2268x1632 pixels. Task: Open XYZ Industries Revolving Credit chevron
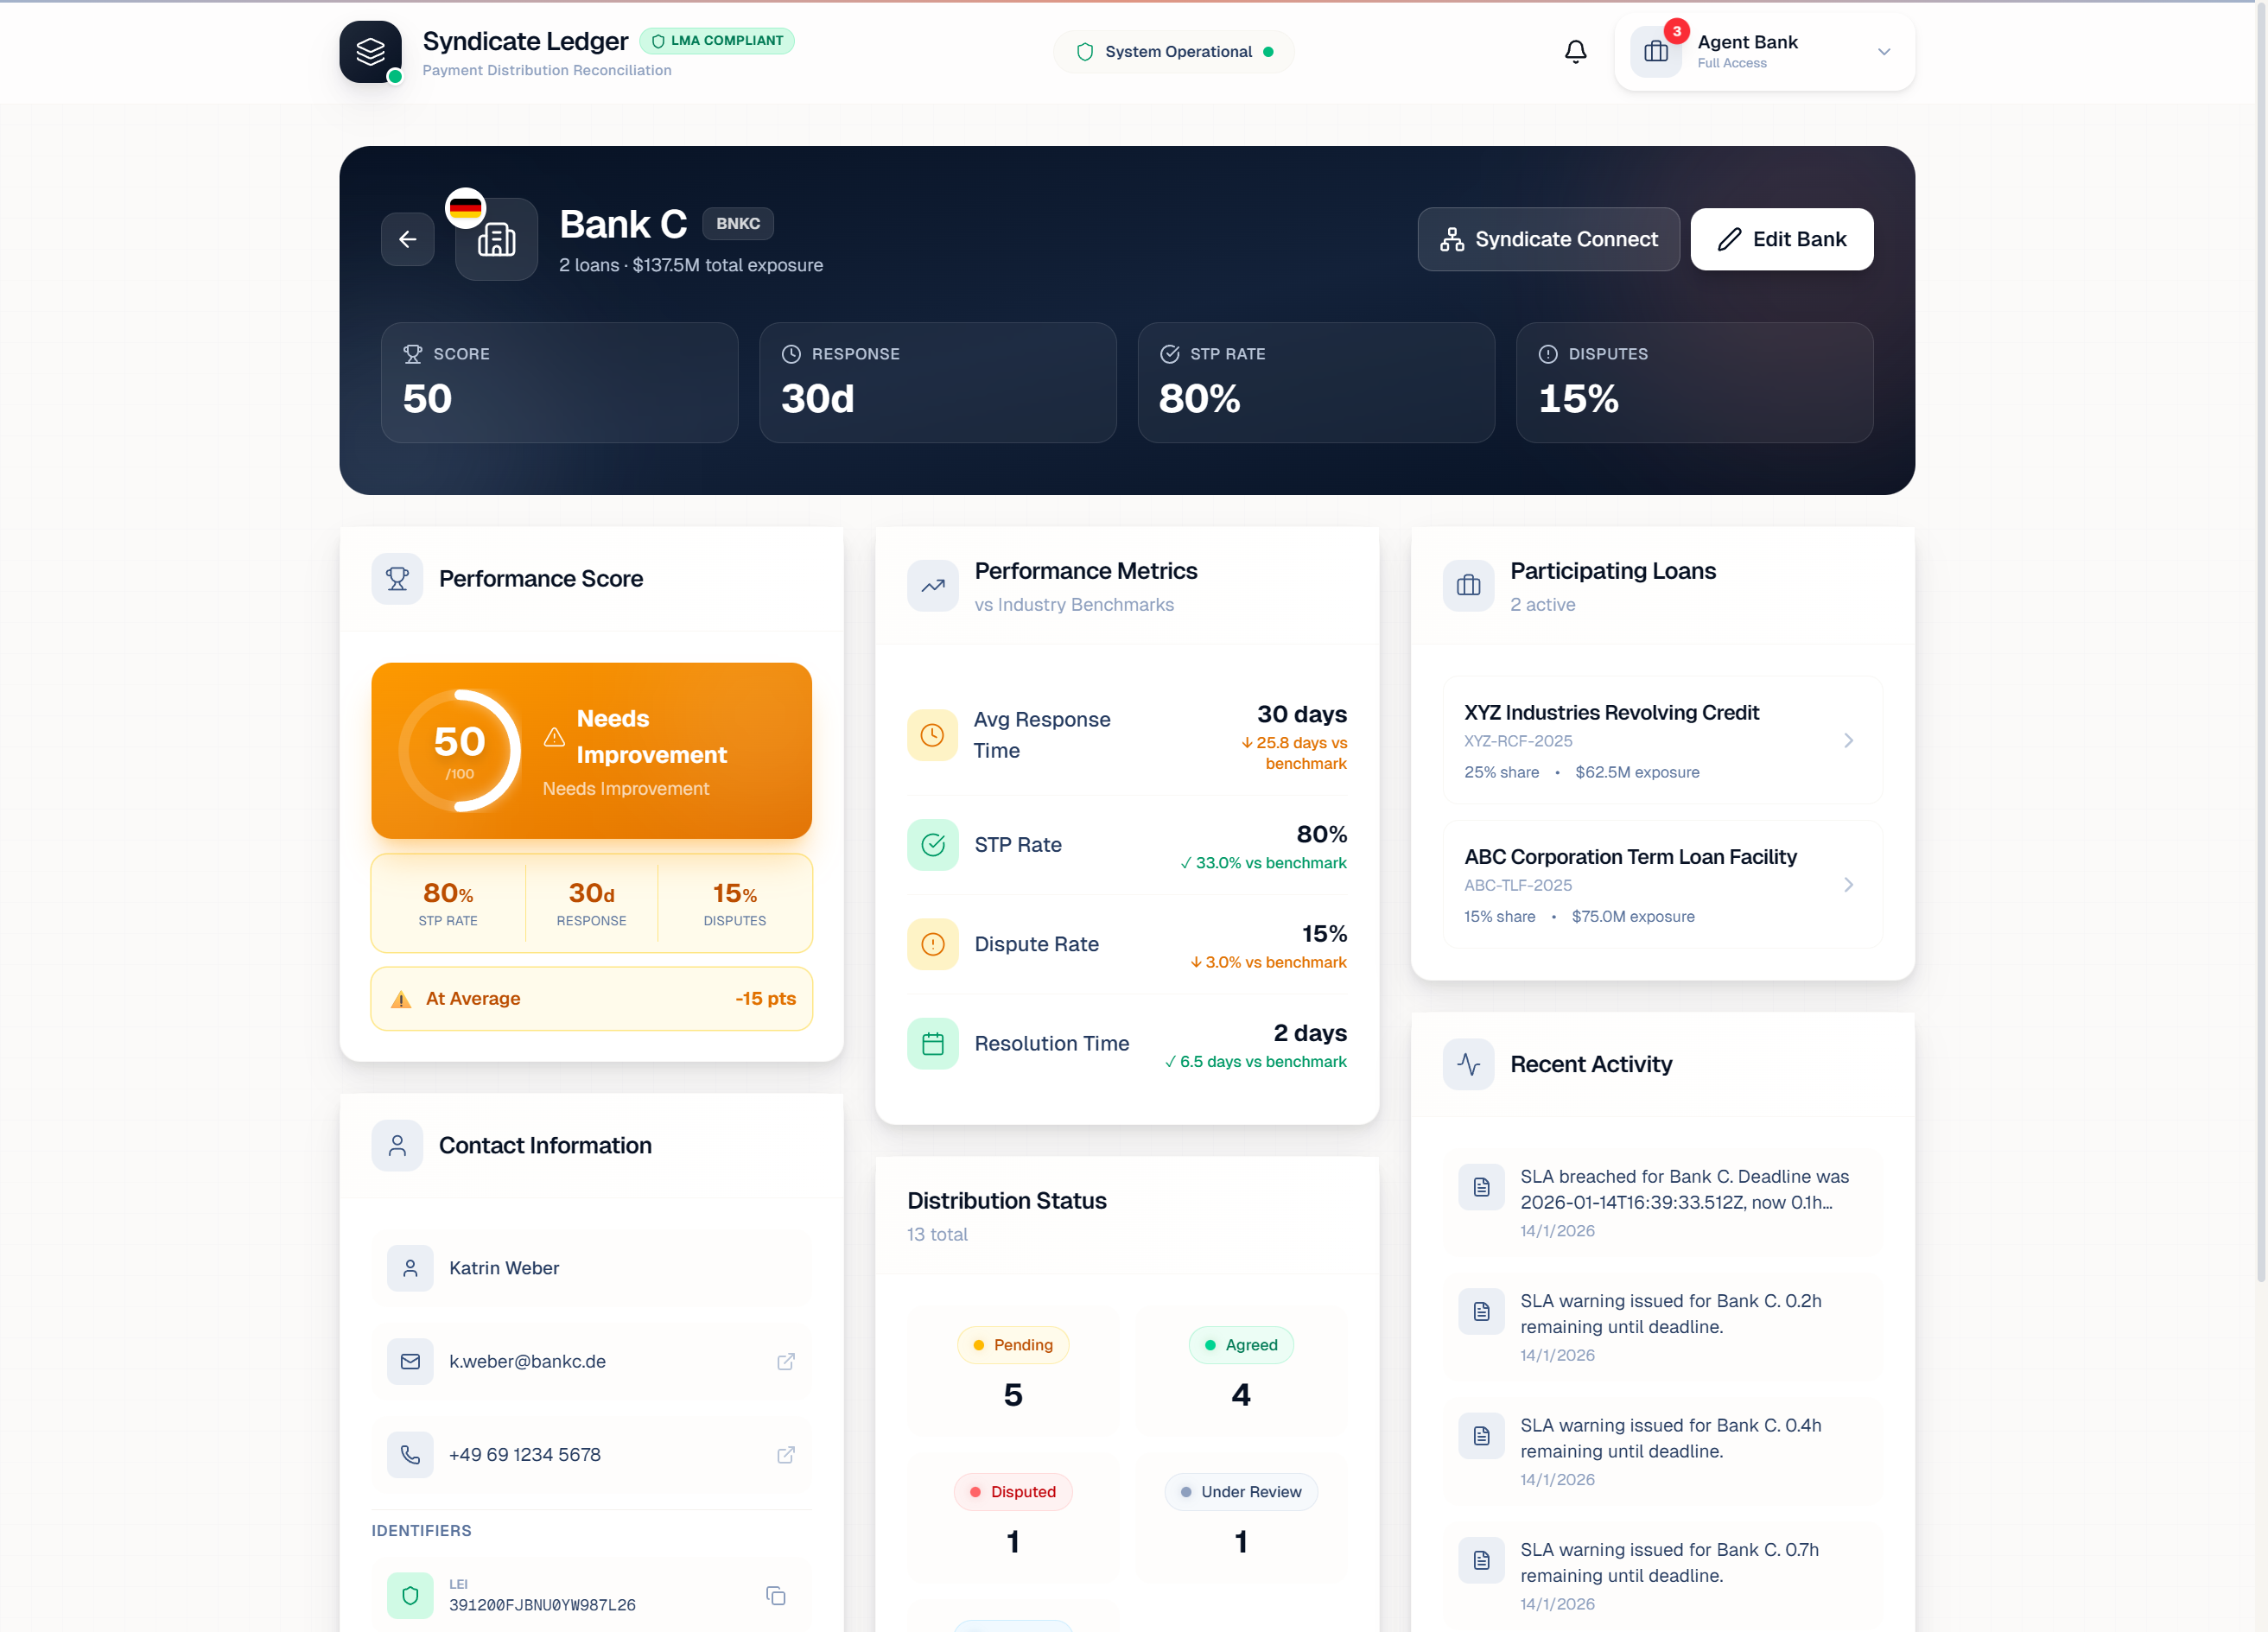click(x=1848, y=740)
